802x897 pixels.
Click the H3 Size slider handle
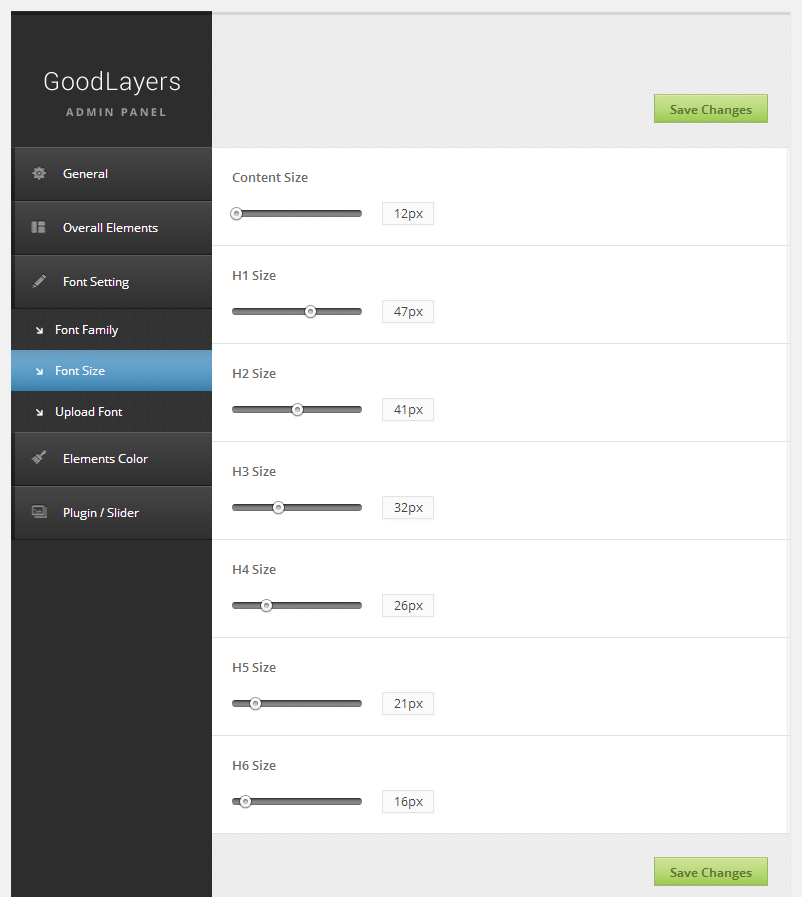pyautogui.click(x=278, y=507)
